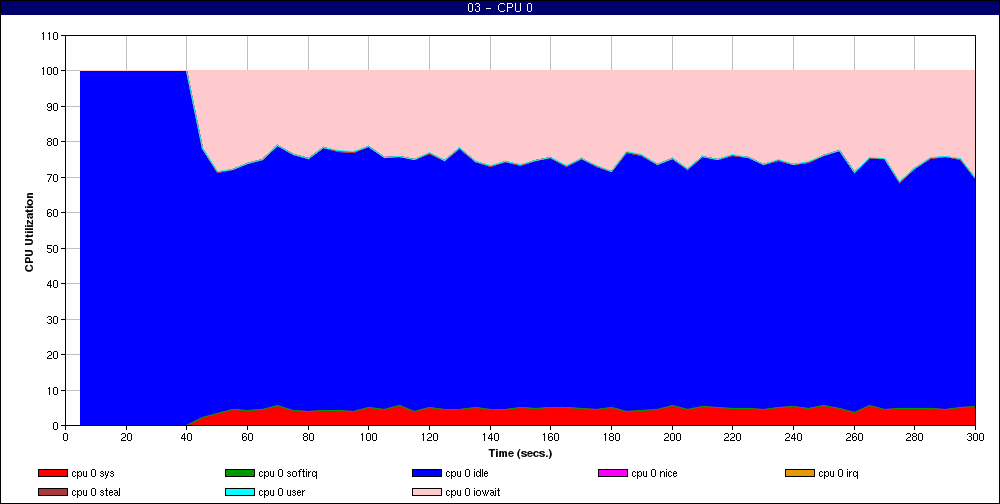Click the x-axis value 240
This screenshot has height=504, width=1000.
pos(793,437)
